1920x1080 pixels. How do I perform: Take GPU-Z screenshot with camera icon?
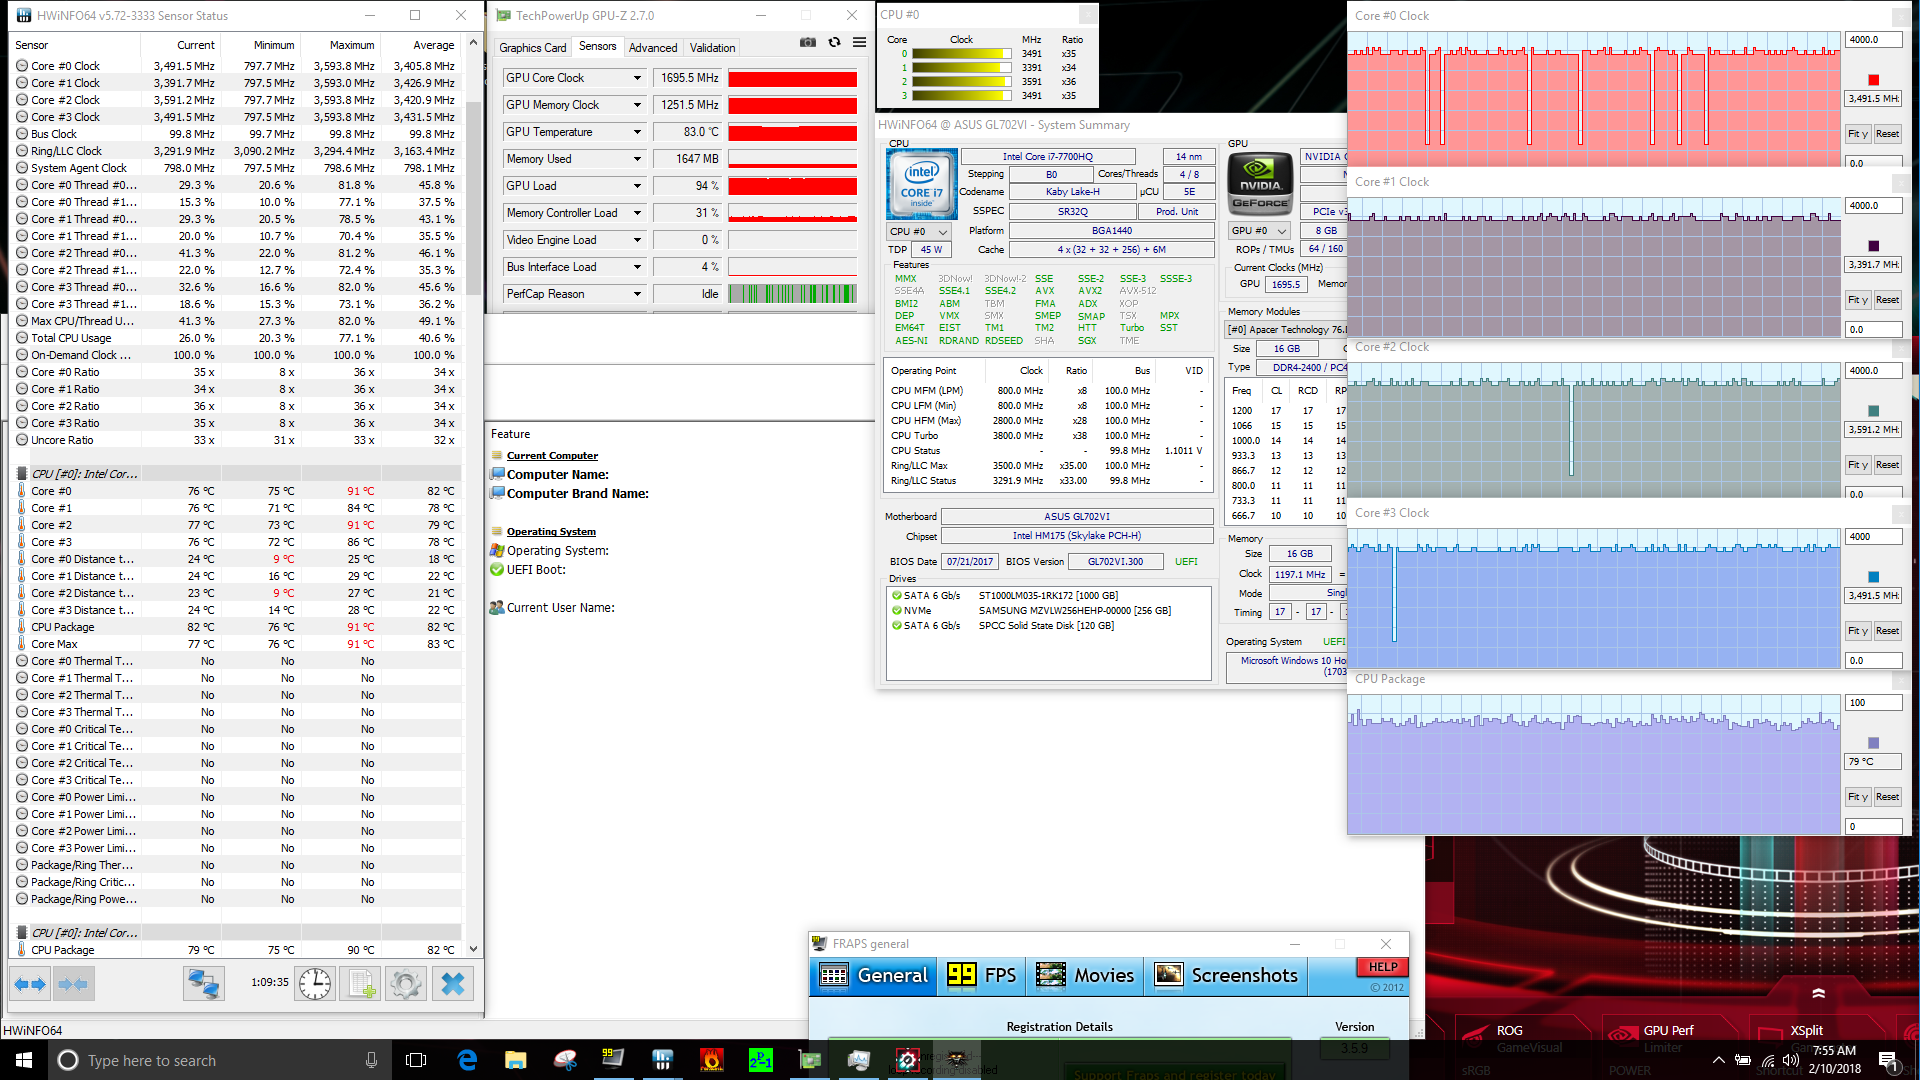[808, 43]
